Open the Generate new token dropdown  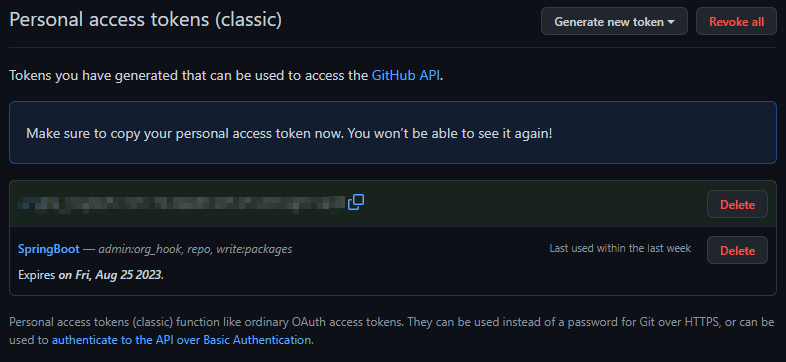pyautogui.click(x=614, y=22)
